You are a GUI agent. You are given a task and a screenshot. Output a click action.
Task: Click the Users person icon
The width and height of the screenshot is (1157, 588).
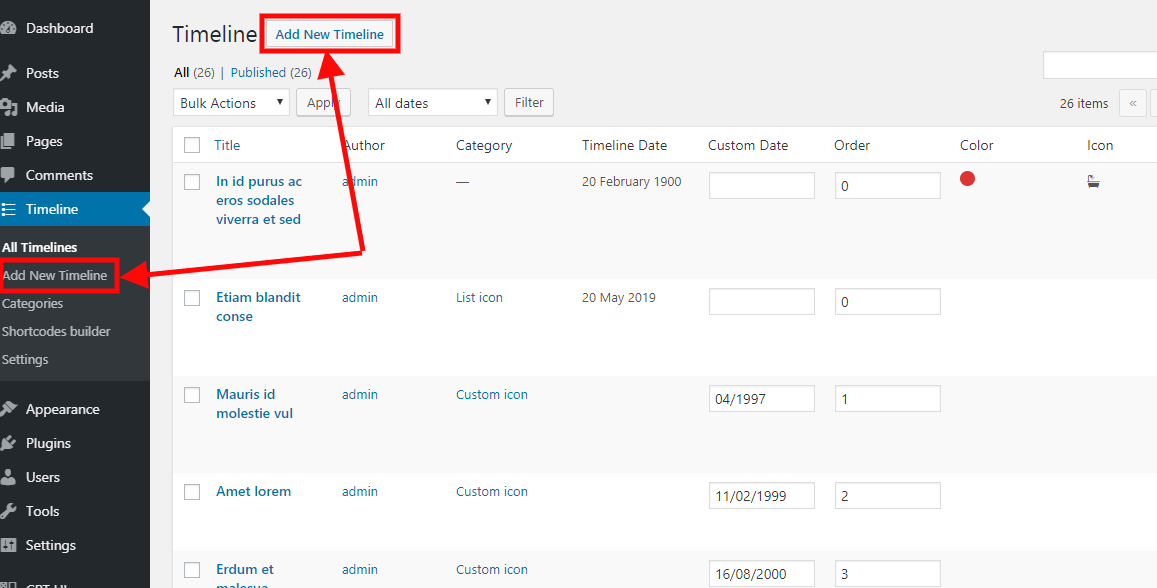8,477
